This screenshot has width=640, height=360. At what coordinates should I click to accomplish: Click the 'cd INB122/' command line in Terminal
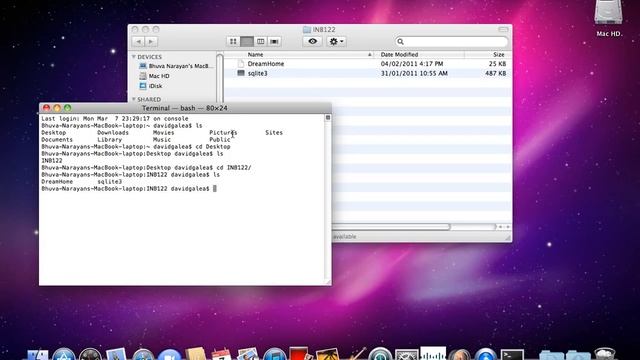[x=146, y=168]
